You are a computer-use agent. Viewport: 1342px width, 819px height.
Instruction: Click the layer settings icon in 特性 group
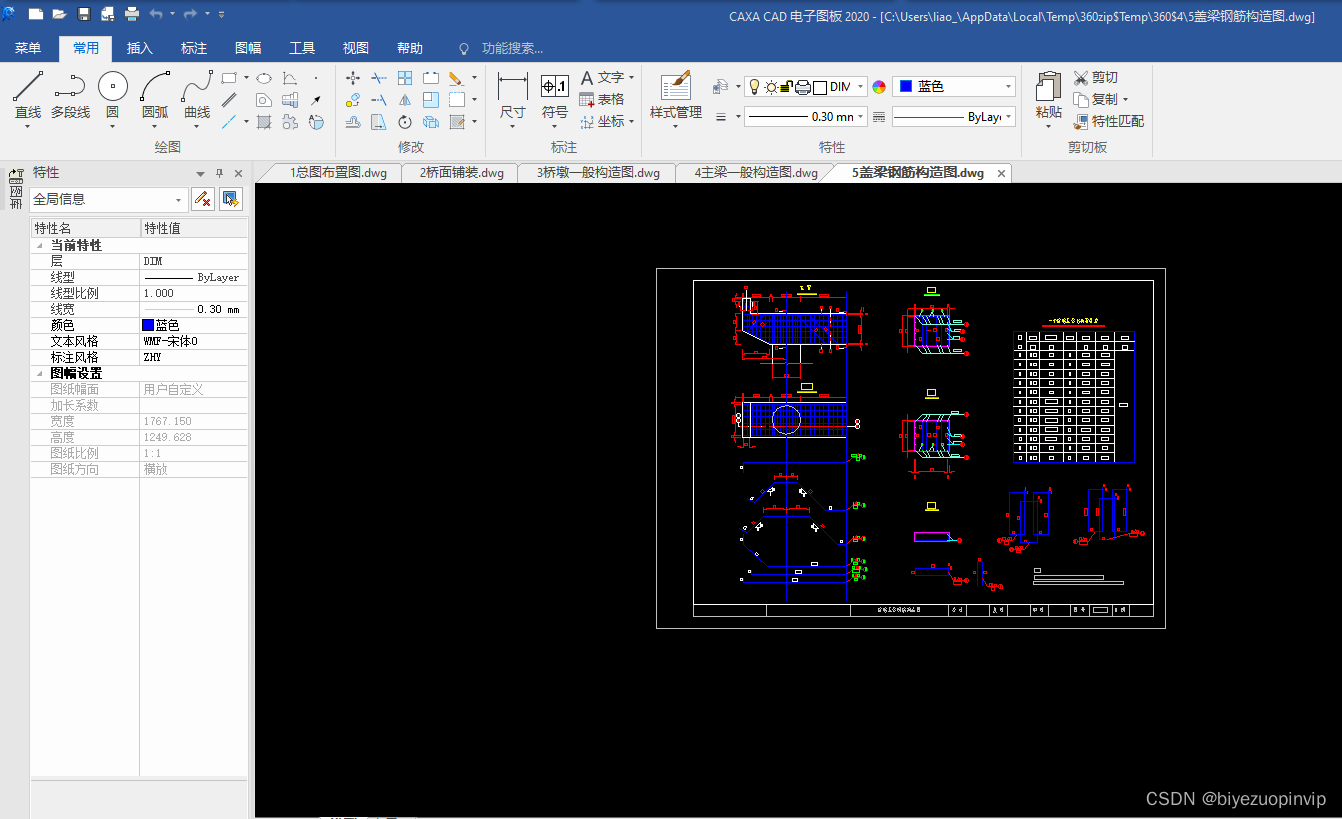coord(721,87)
